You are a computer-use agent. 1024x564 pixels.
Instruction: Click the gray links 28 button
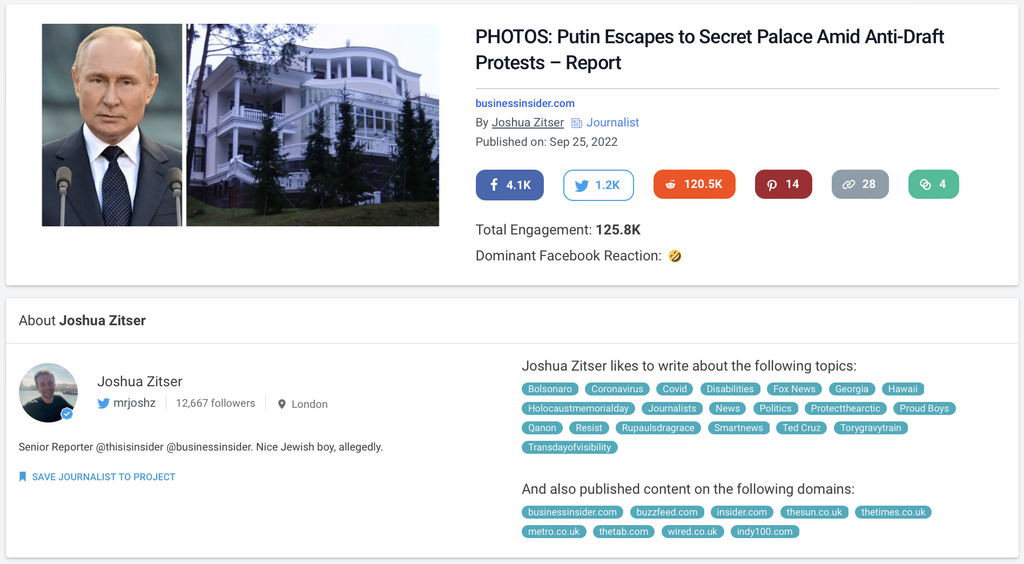click(859, 185)
